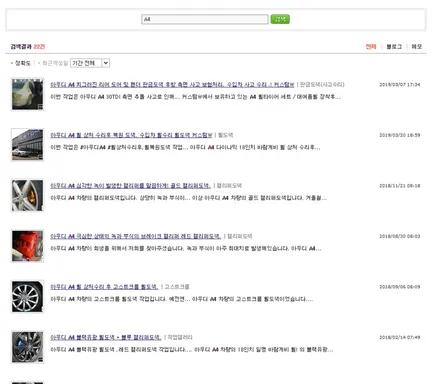This screenshot has width=440, height=384.
Task: Click the snippet containing #아우디A4 hashtags
Action: pyautogui.click(x=185, y=147)
